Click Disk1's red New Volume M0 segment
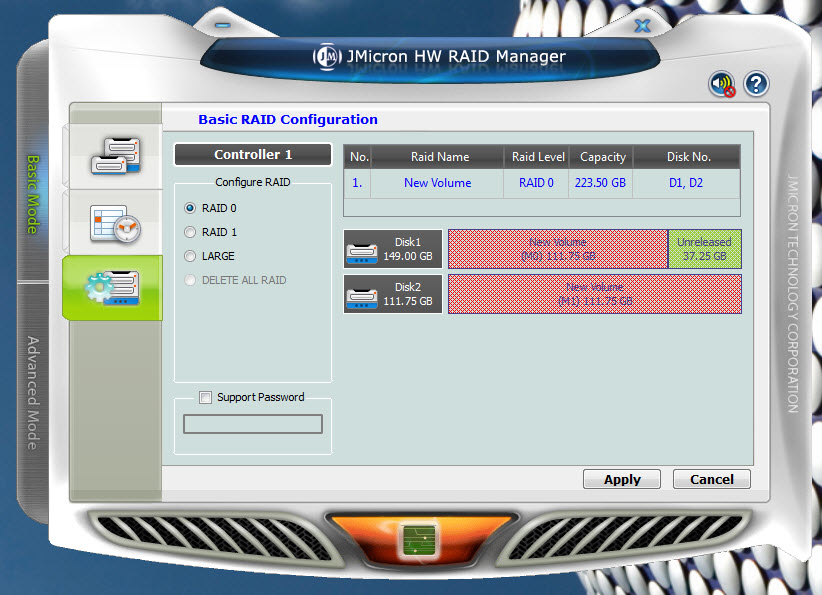 click(x=558, y=249)
